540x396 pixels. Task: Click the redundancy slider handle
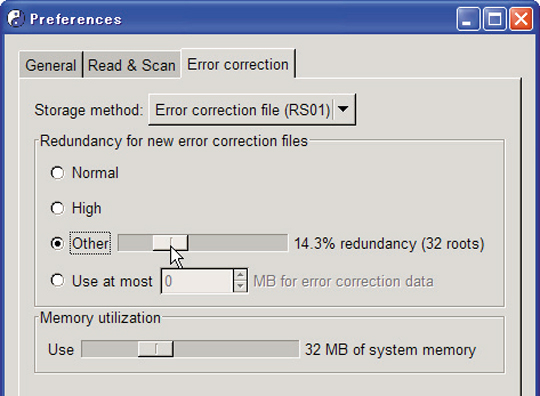click(x=170, y=243)
